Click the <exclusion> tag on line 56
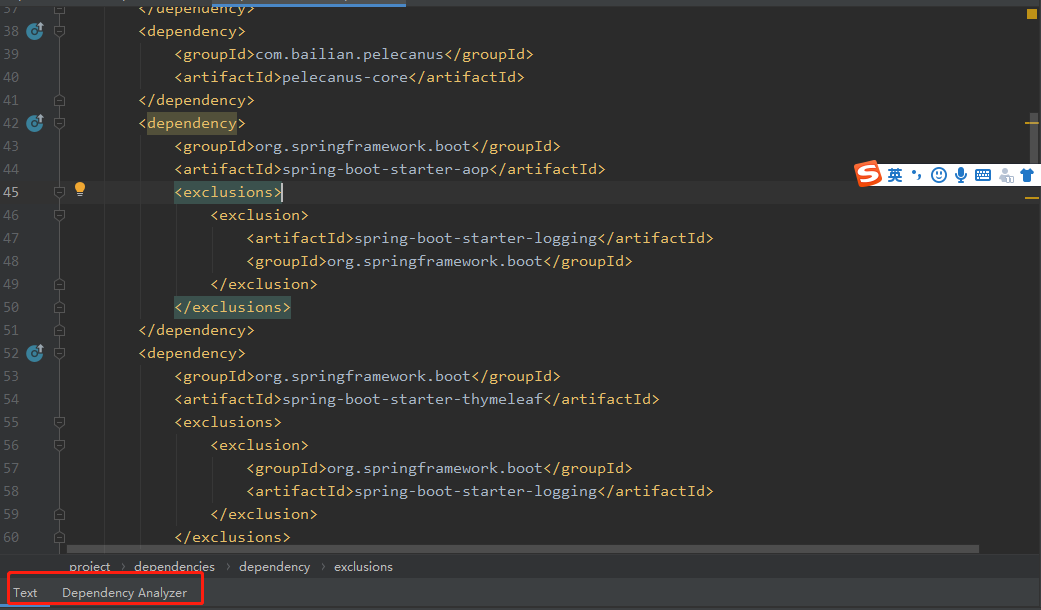1041x610 pixels. (260, 445)
